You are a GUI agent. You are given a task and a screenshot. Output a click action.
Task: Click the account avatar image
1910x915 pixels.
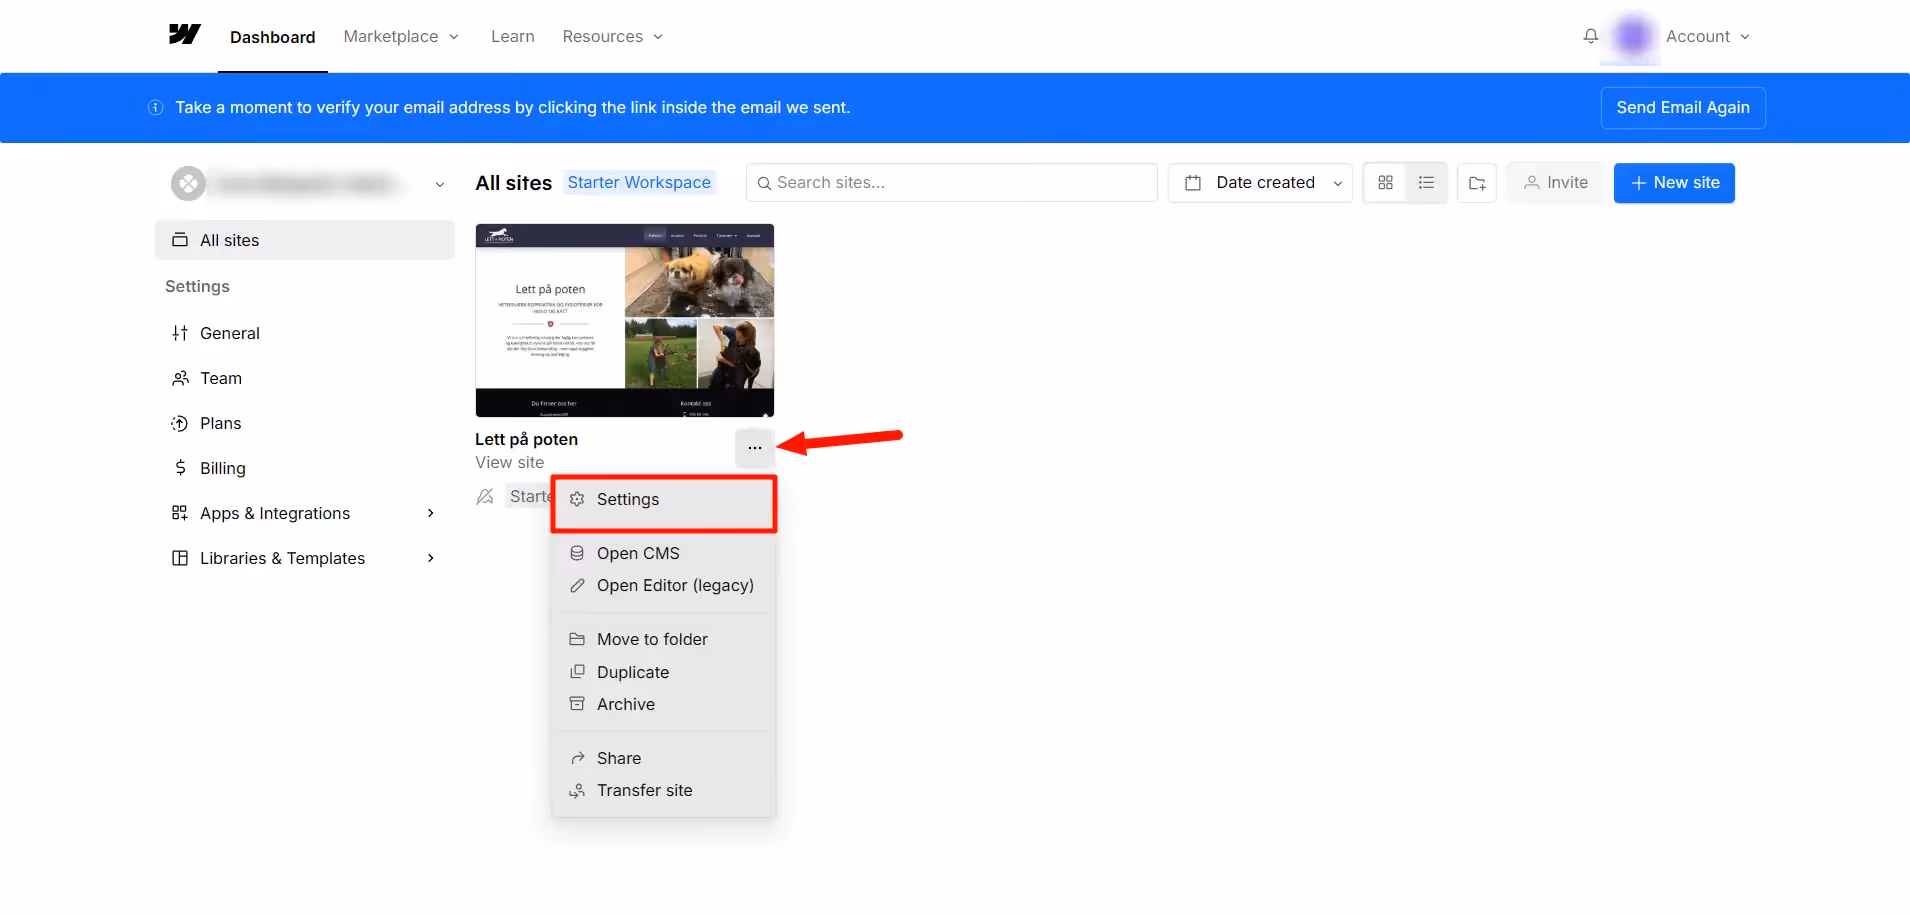point(1632,36)
